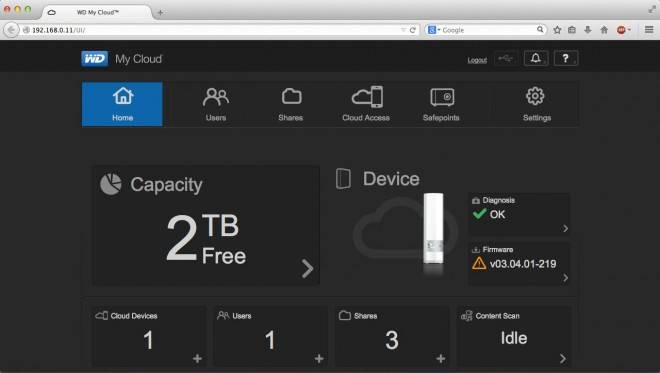
Task: Click the 2 TB Free text
Action: tap(206, 239)
